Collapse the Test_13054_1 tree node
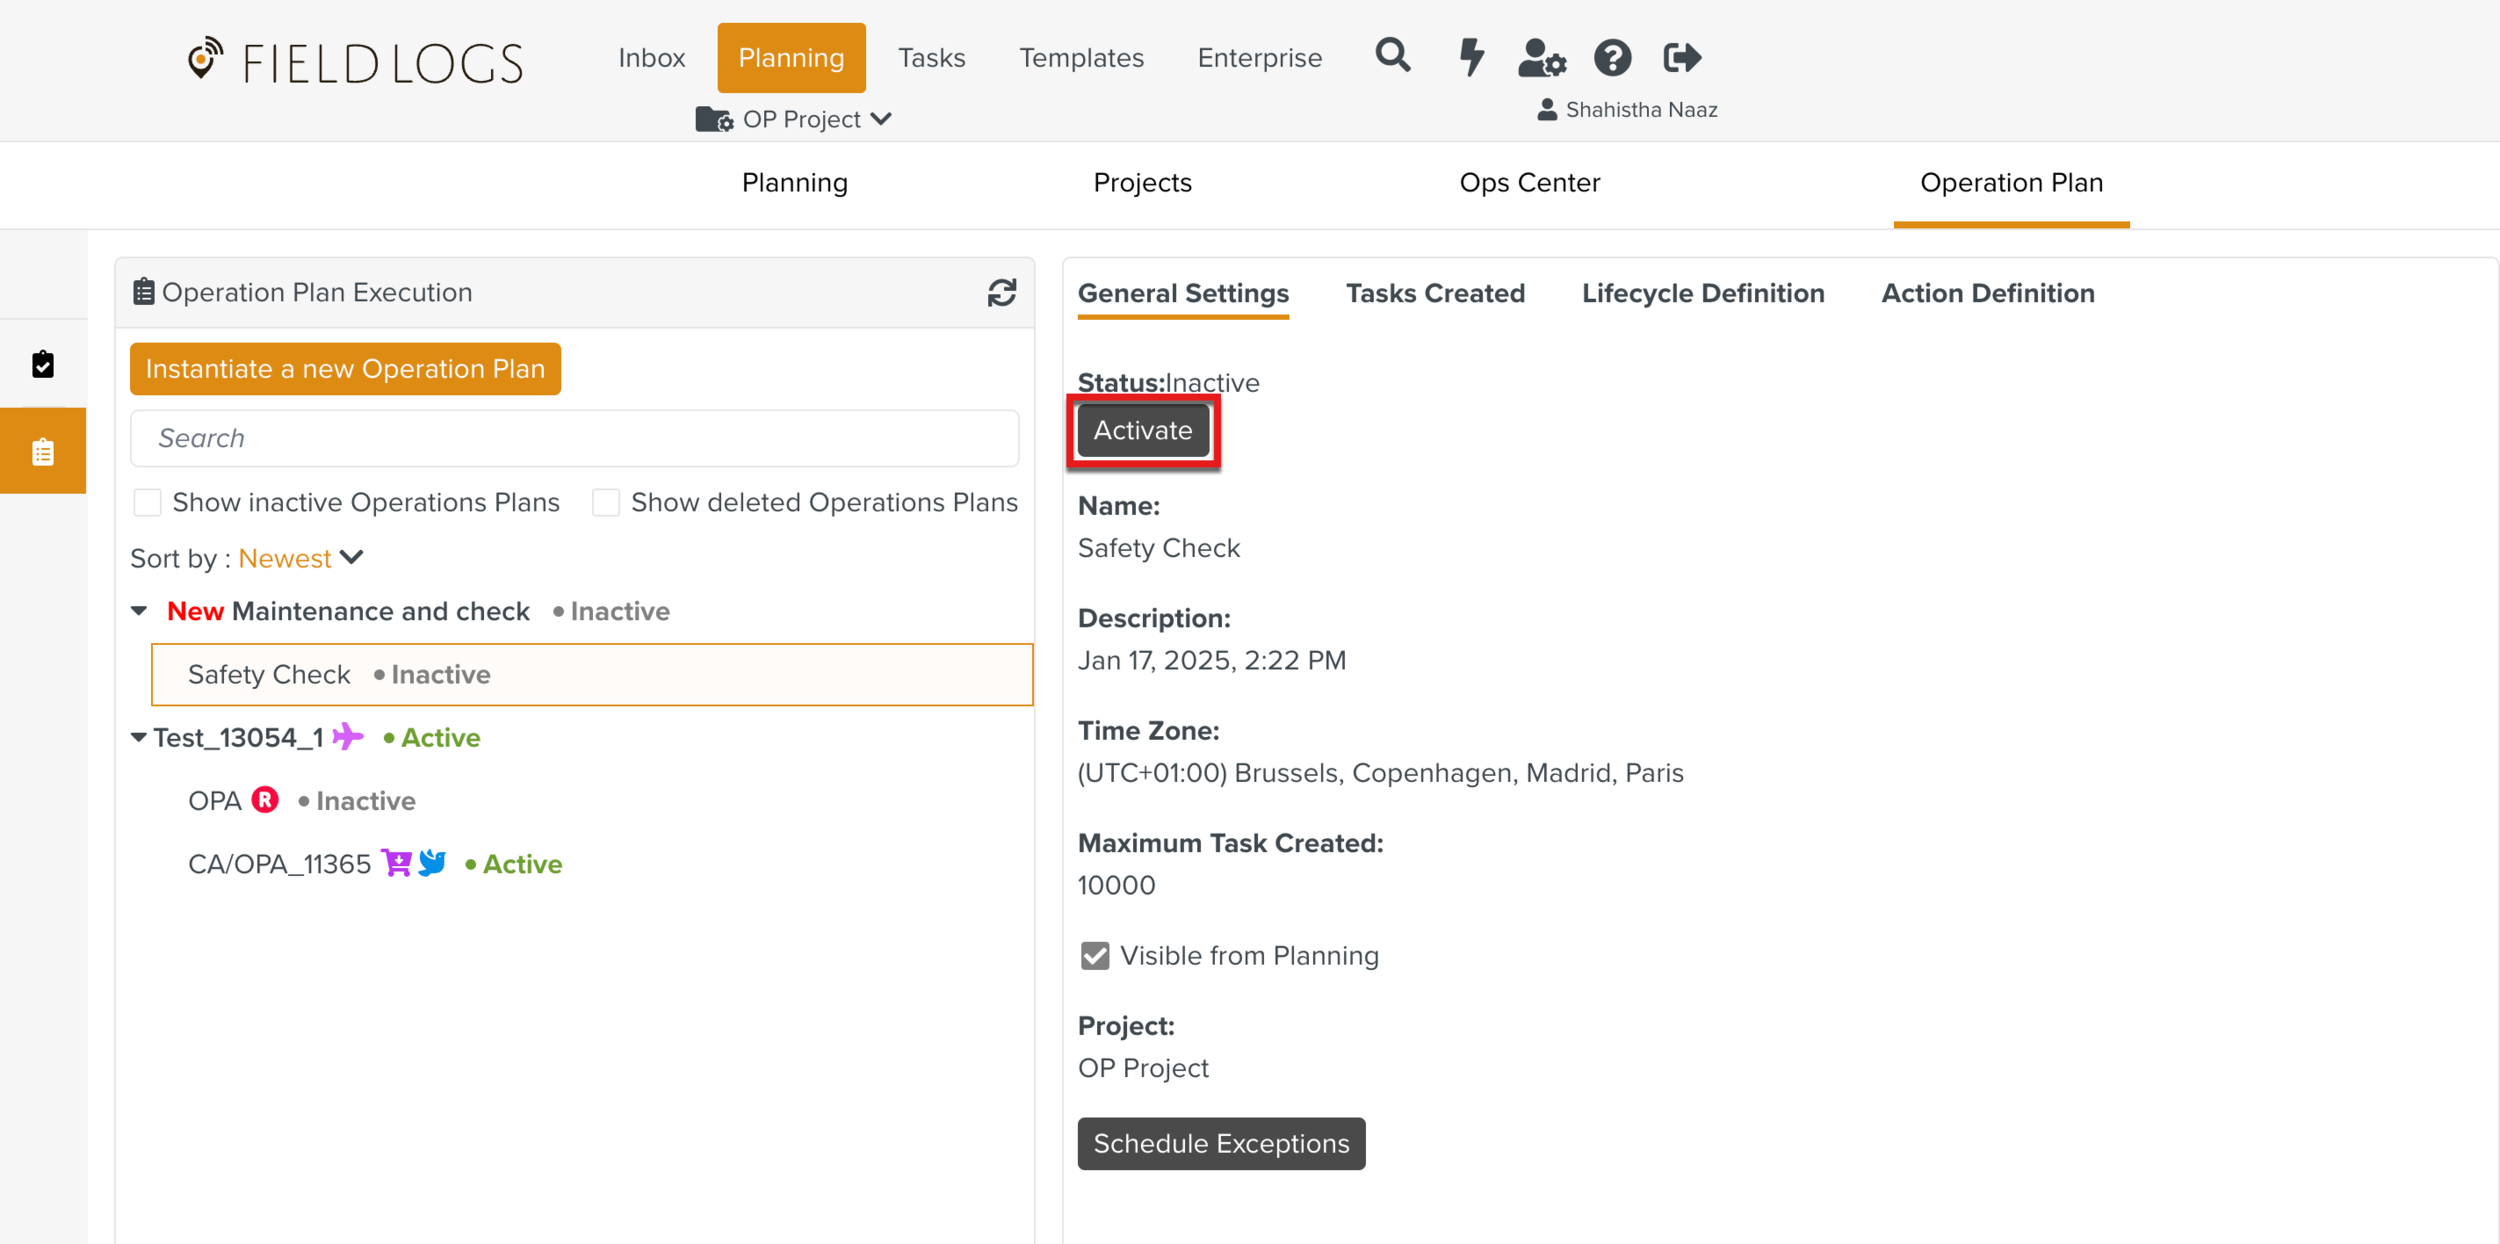 [x=139, y=738]
